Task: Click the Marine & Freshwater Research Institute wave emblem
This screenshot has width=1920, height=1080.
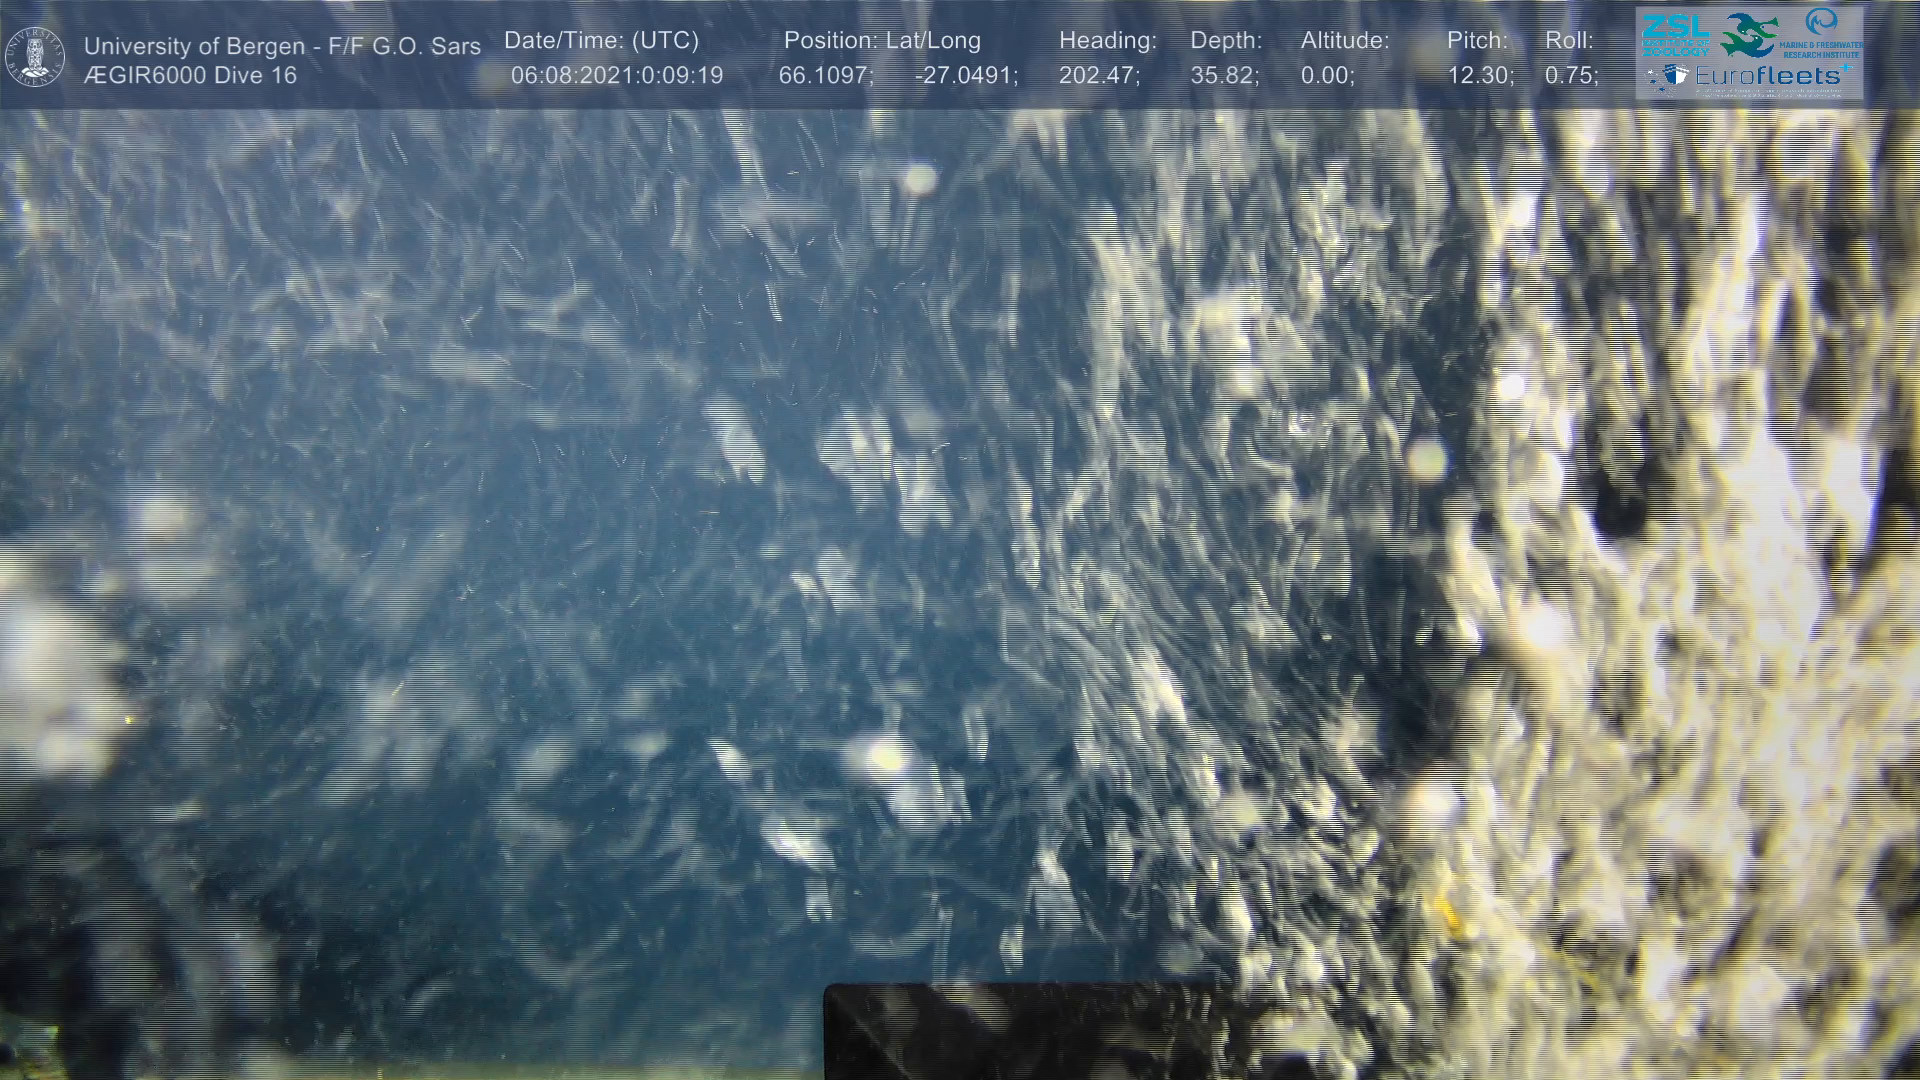Action: coord(1820,23)
